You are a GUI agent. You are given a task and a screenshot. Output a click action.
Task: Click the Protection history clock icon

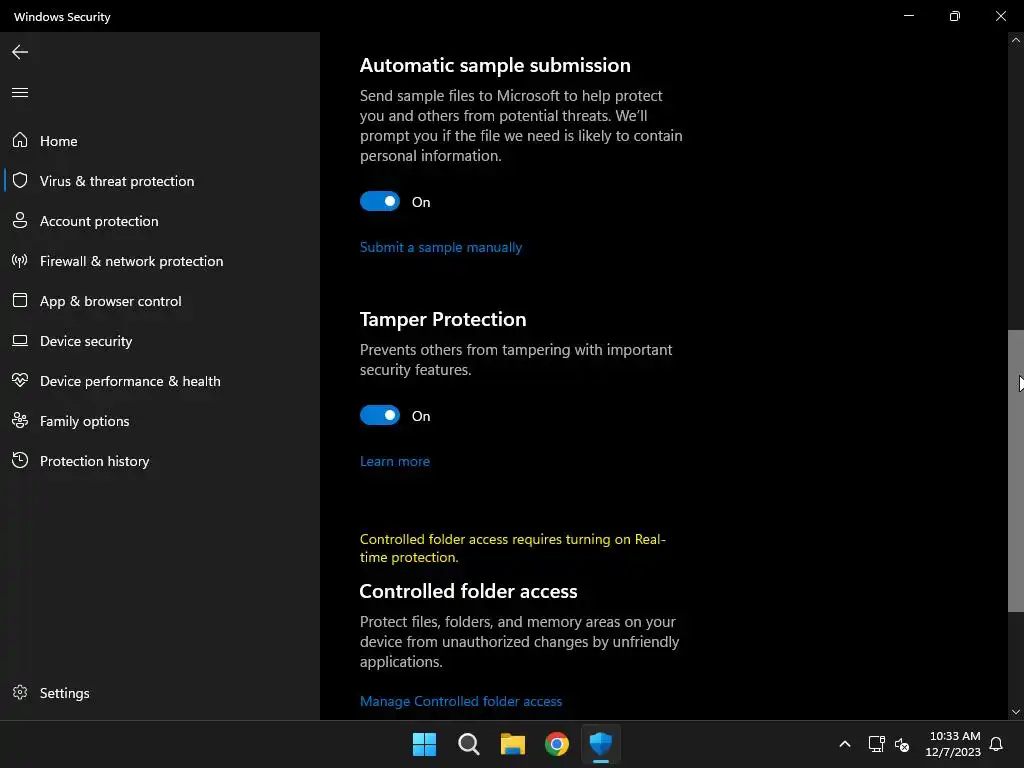click(20, 460)
